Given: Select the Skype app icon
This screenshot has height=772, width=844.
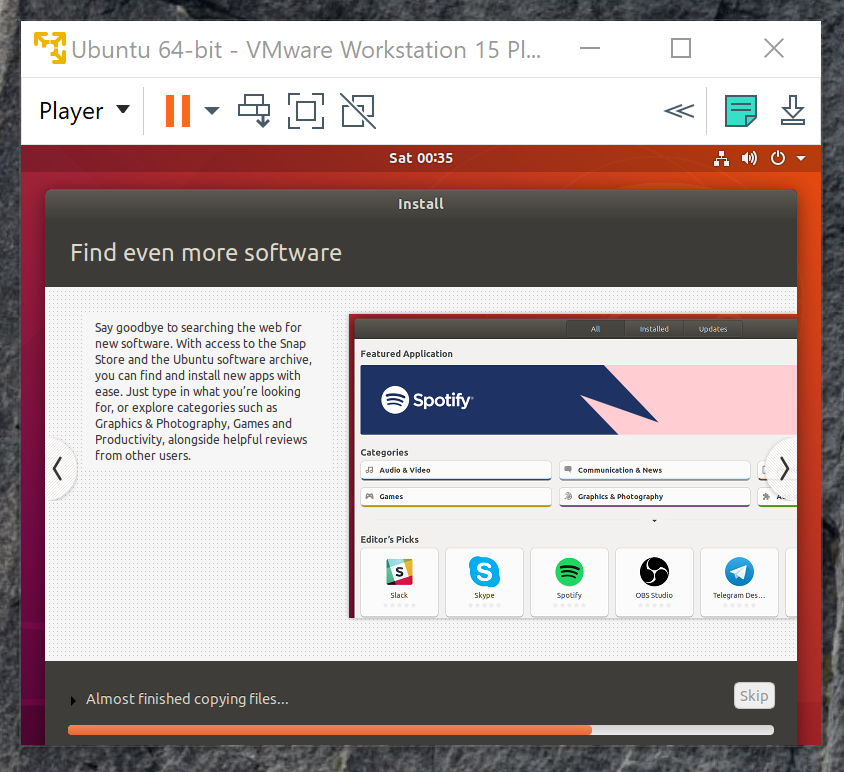Looking at the screenshot, I should tap(484, 581).
